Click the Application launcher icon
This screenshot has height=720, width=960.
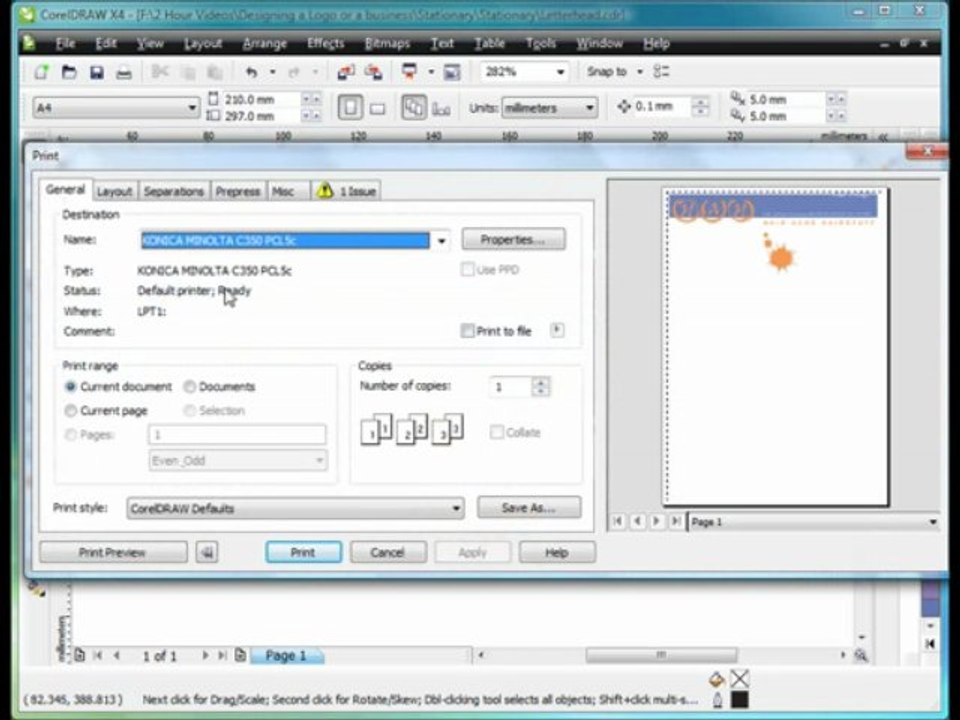410,72
